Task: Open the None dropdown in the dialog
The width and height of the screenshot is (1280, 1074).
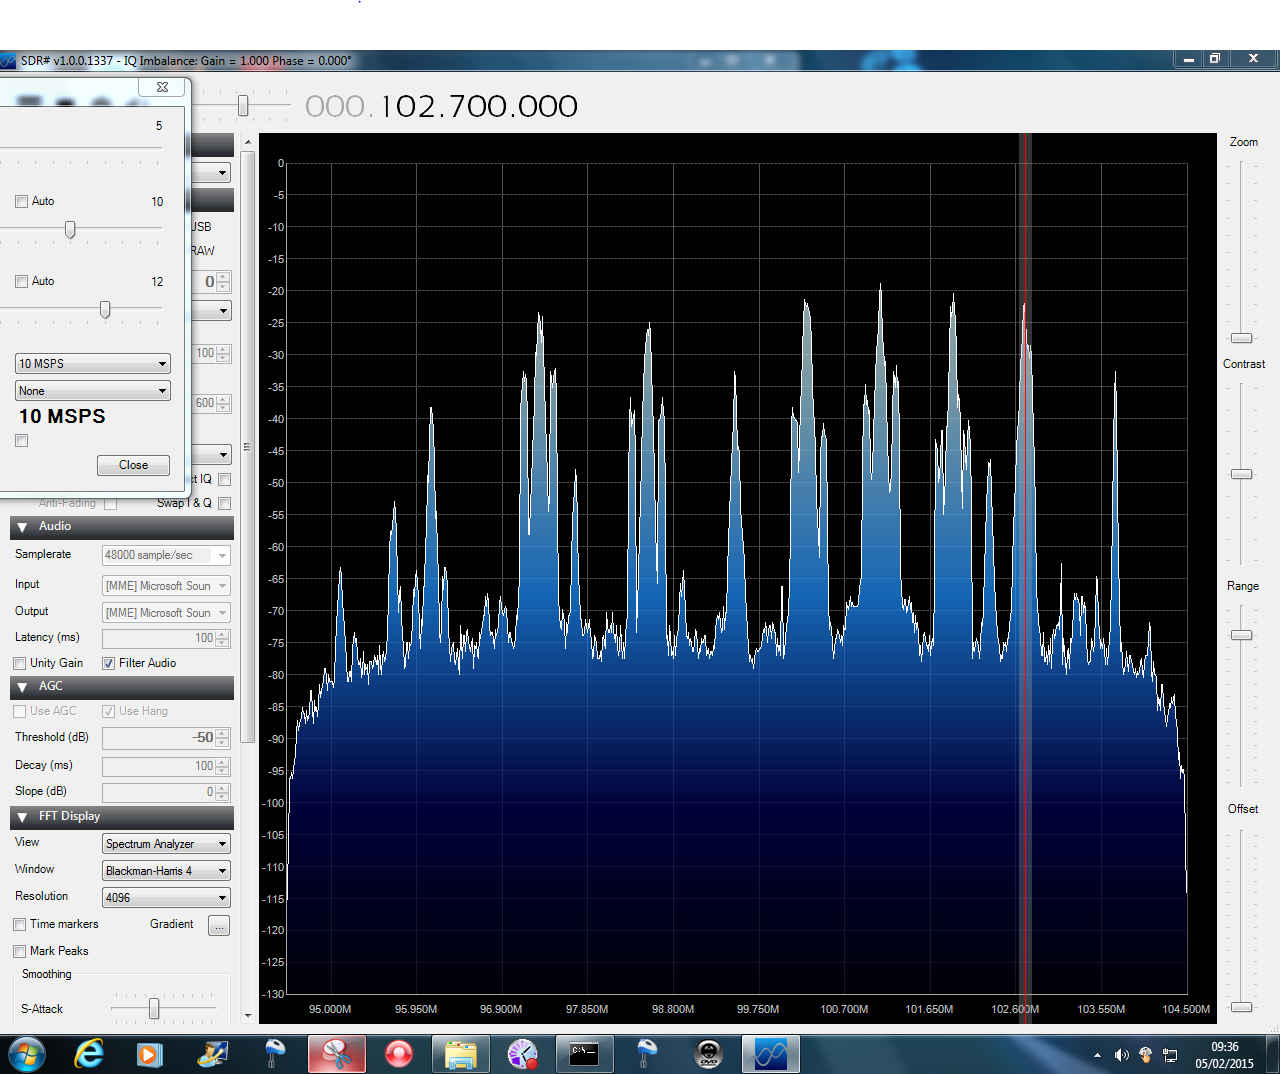Action: 93,391
